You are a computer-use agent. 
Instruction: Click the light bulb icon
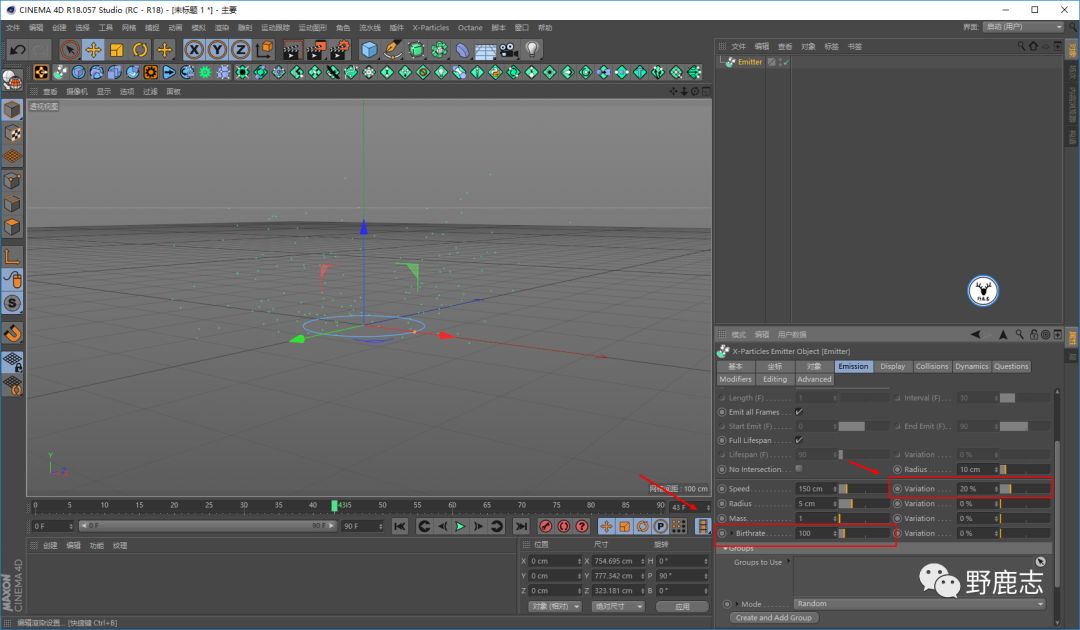coord(532,49)
